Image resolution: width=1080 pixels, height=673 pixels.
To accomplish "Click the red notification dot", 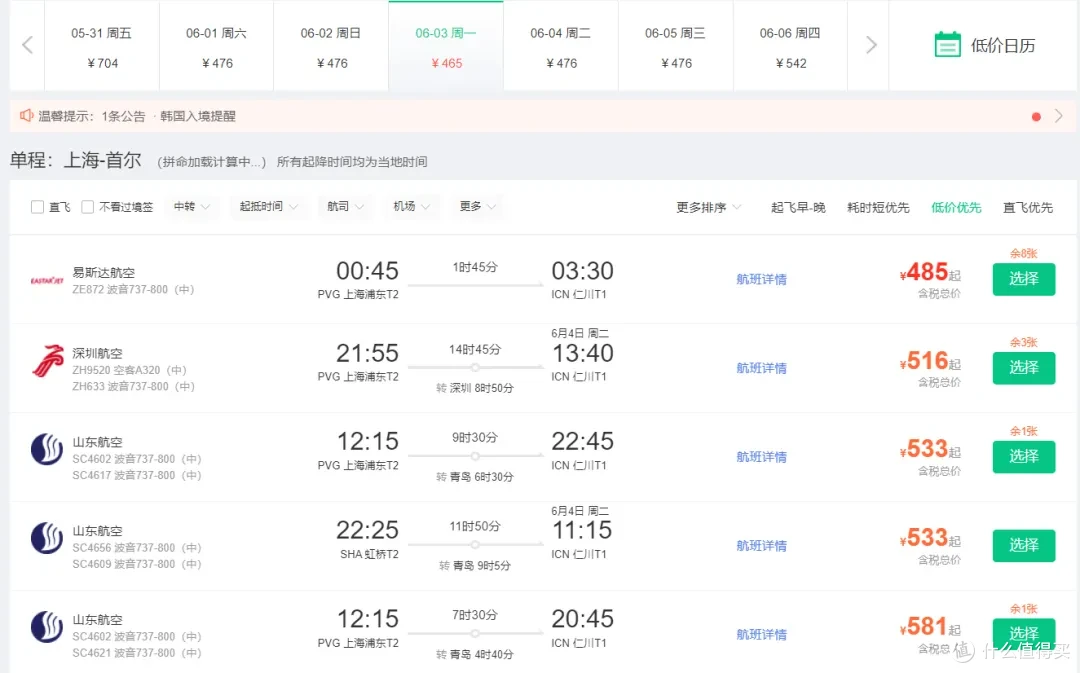I will 1036,116.
